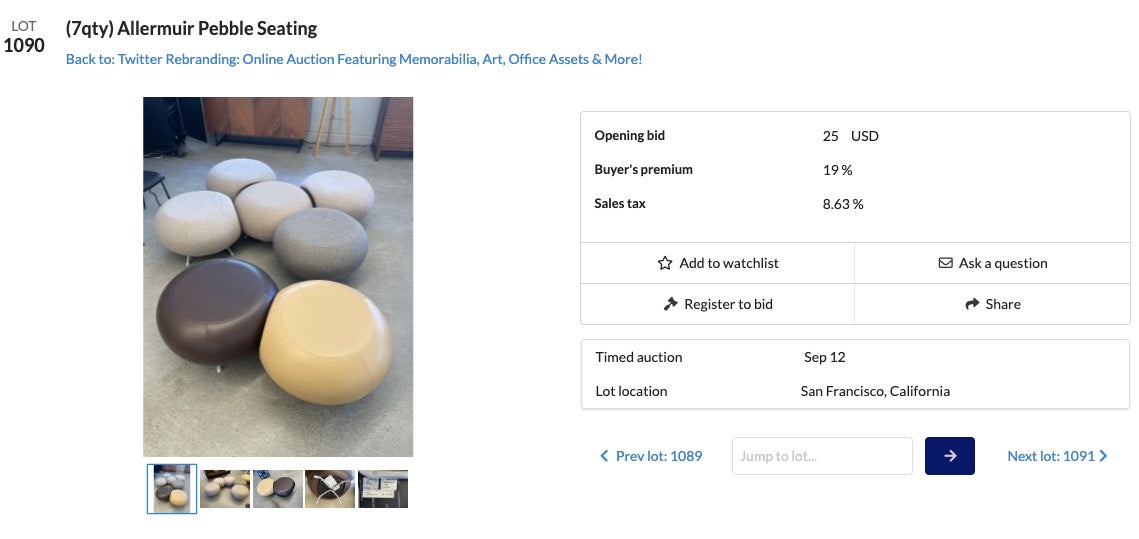Viewport: 1139px width, 539px height.
Task: Select the second thumbnail of grey pebble seats
Action: coord(225,489)
